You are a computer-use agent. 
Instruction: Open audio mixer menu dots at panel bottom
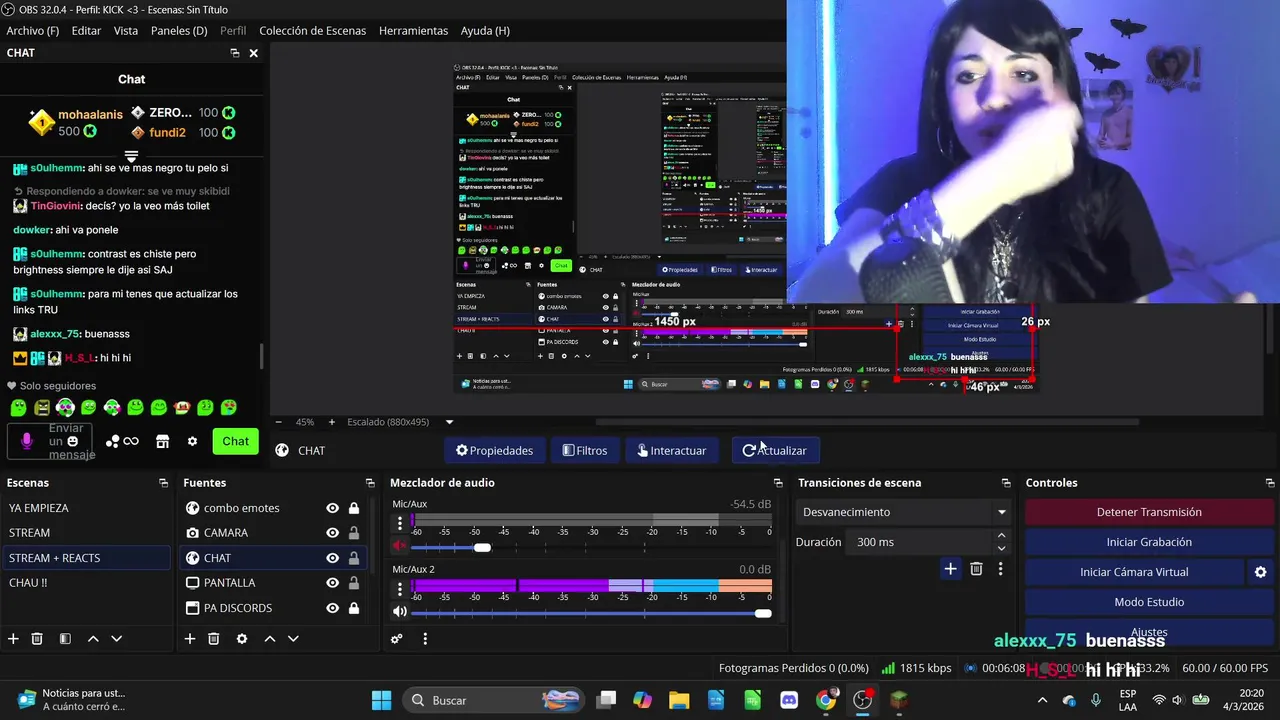pyautogui.click(x=425, y=639)
